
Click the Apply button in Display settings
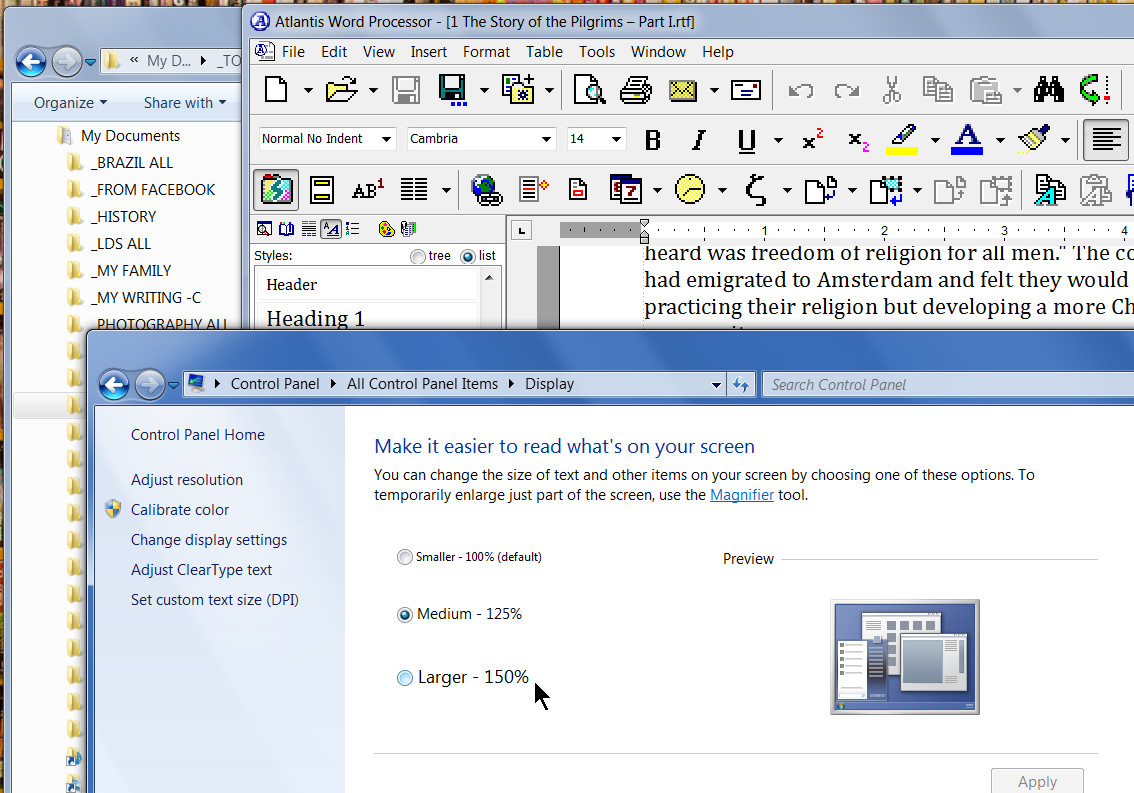click(1037, 781)
